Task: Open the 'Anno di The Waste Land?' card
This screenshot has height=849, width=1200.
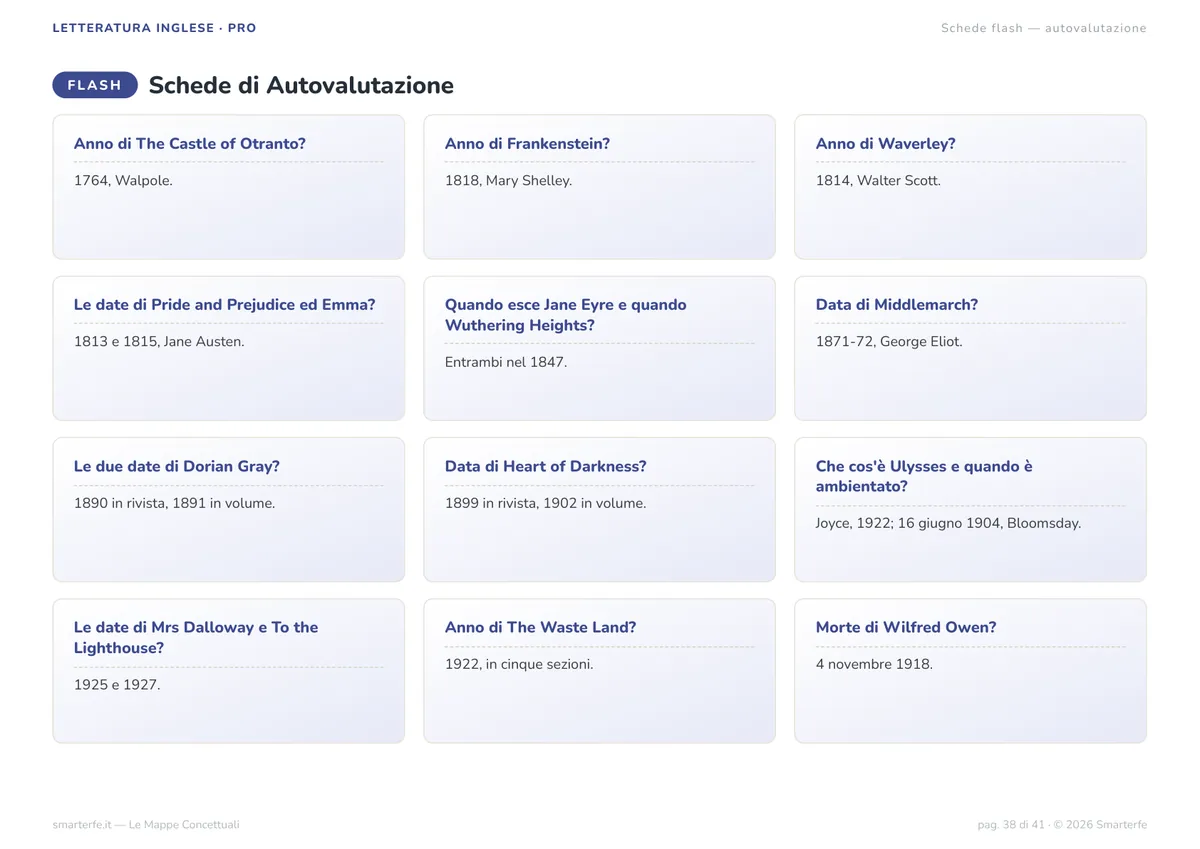Action: click(600, 671)
